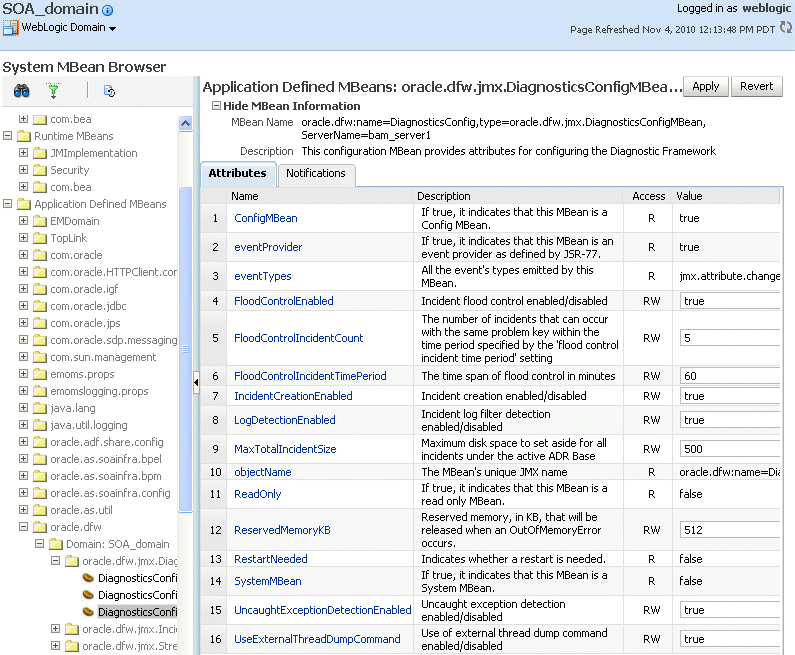Screen dimensions: 795x655
Task: Click the FloodControlEnabled value field
Action: pos(730,301)
